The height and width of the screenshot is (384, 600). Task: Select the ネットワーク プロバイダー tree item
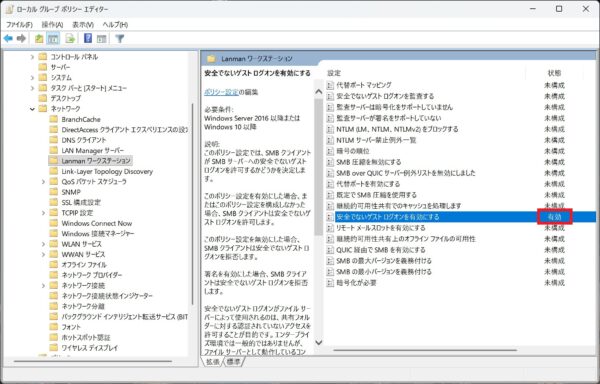coord(92,275)
